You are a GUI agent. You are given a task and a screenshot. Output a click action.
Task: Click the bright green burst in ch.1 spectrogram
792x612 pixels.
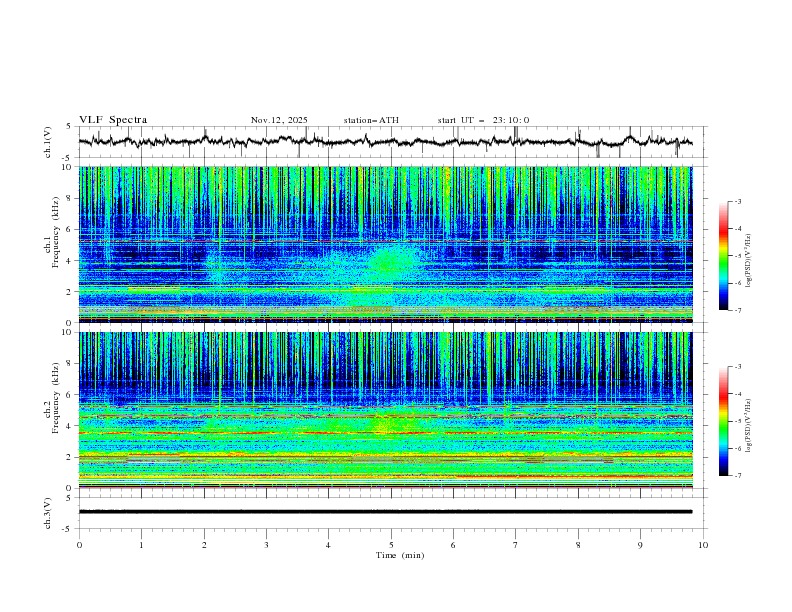click(391, 263)
